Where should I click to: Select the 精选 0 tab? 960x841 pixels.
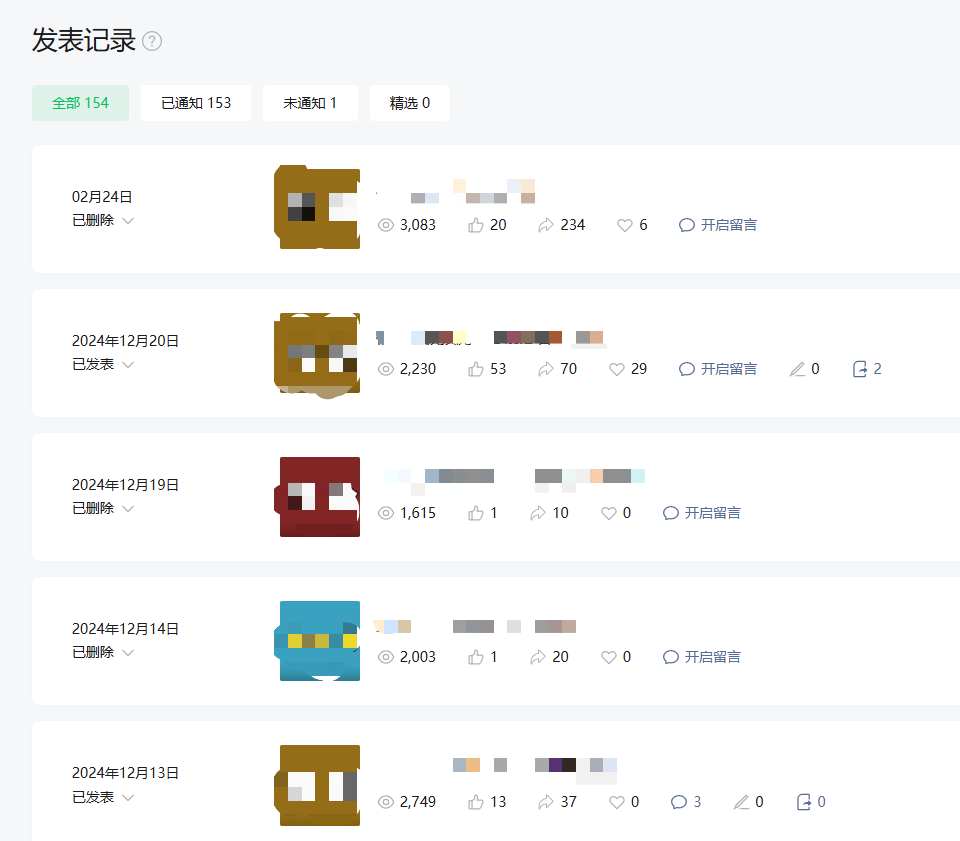(x=410, y=103)
